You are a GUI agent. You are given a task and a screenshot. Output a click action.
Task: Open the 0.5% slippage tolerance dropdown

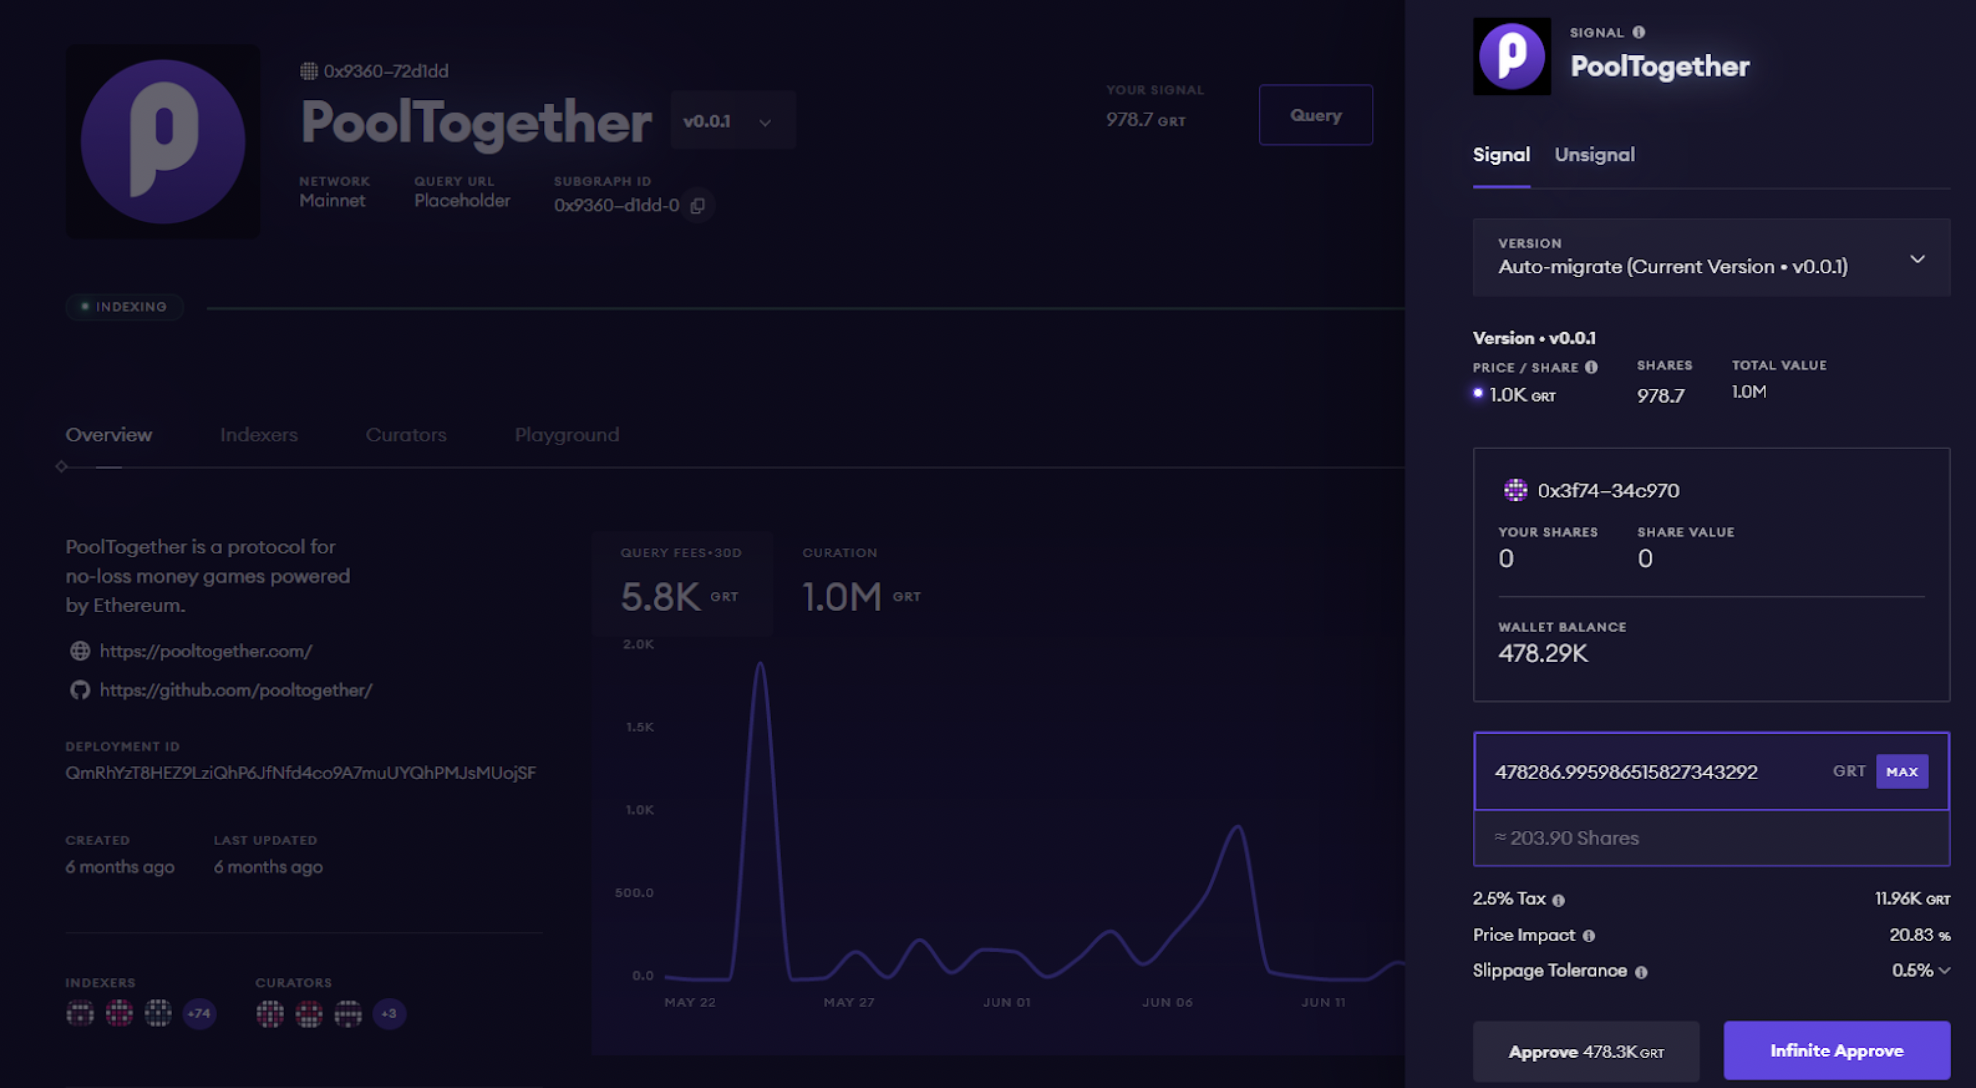coord(1921,971)
